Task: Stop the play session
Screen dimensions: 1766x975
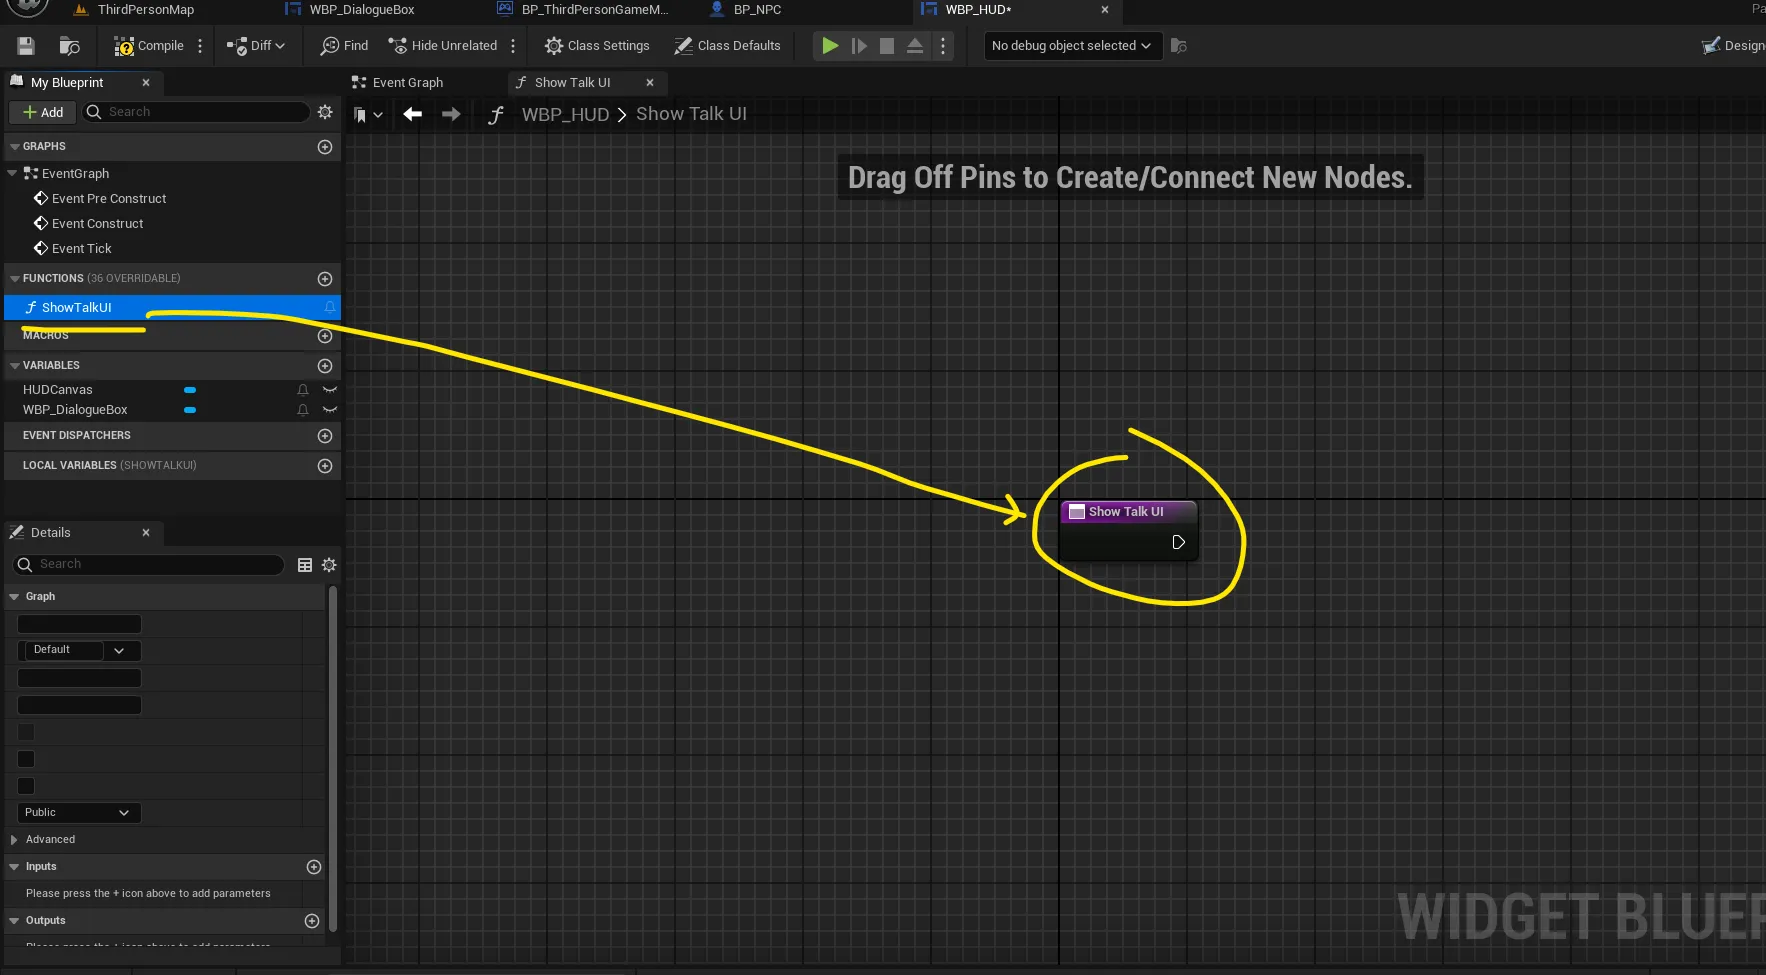Action: click(x=887, y=46)
